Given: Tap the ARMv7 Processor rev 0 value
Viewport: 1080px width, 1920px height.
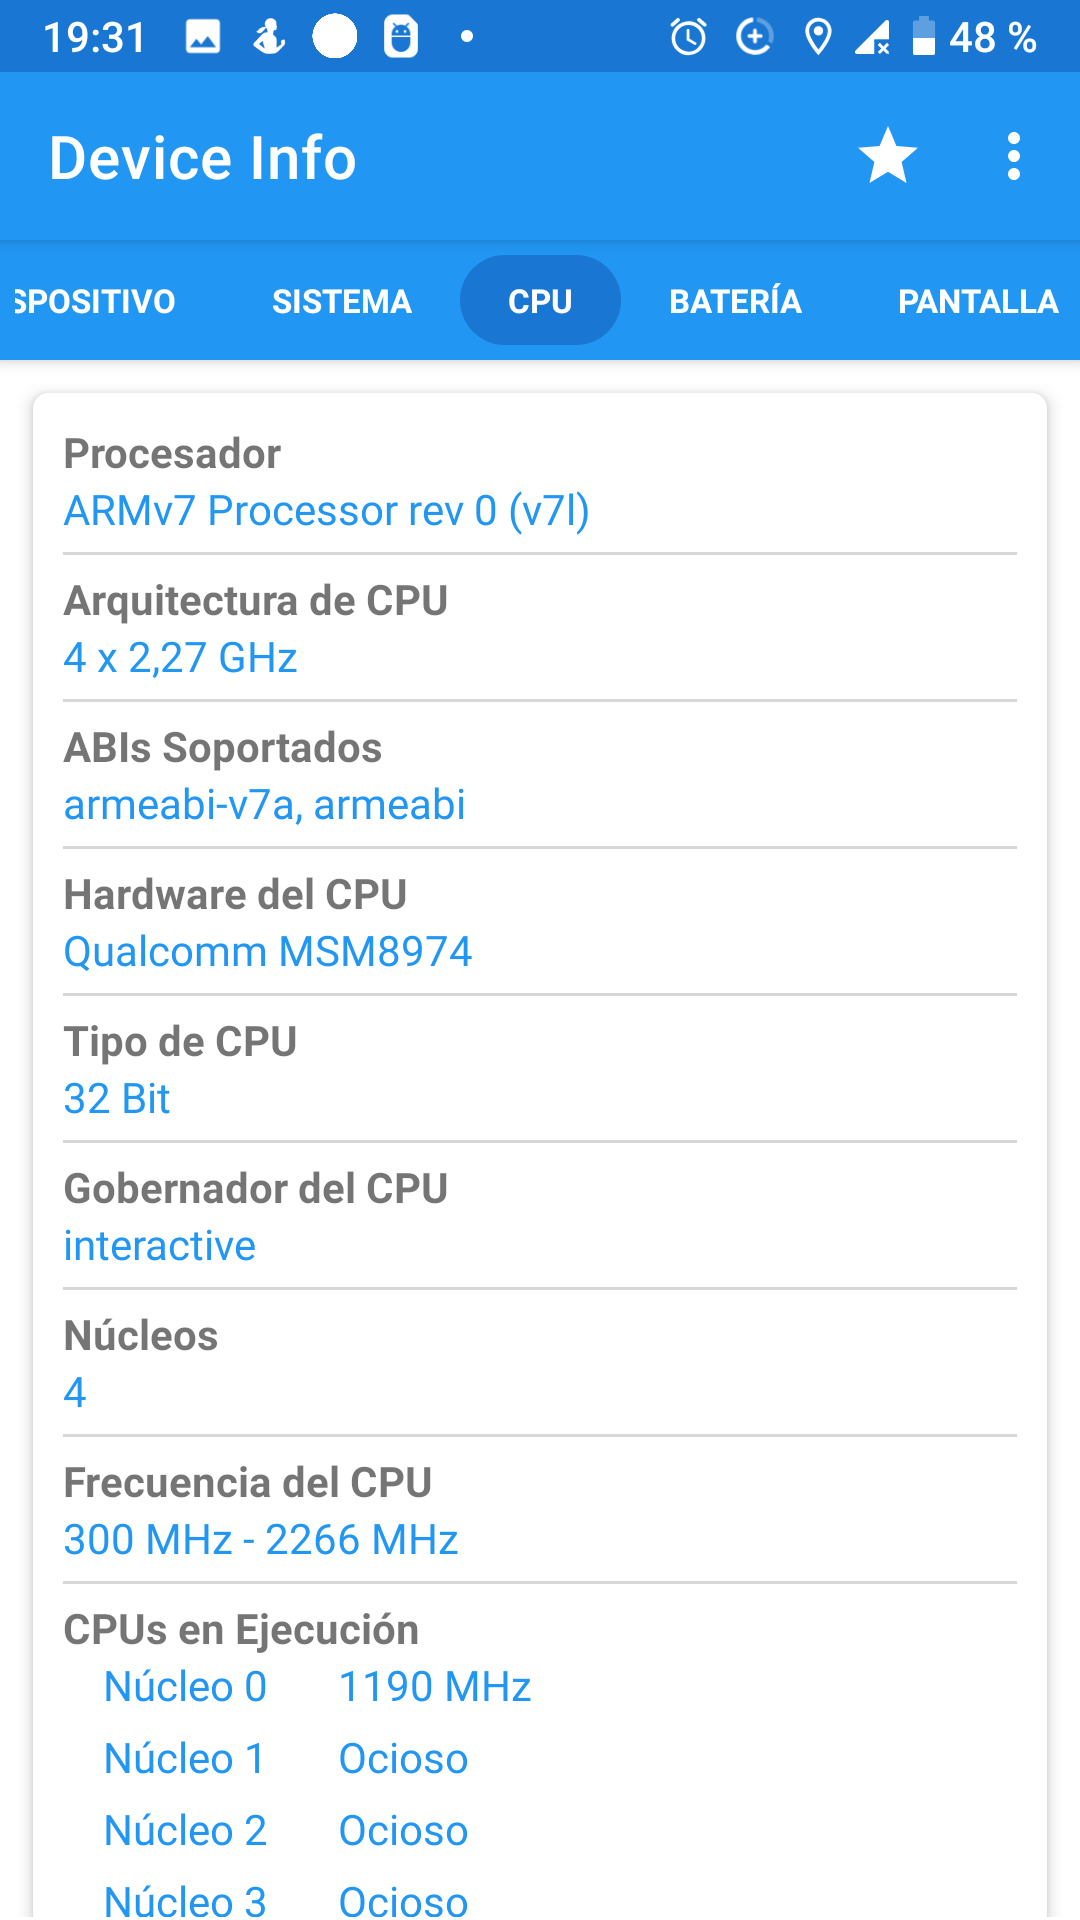Looking at the screenshot, I should coord(326,511).
